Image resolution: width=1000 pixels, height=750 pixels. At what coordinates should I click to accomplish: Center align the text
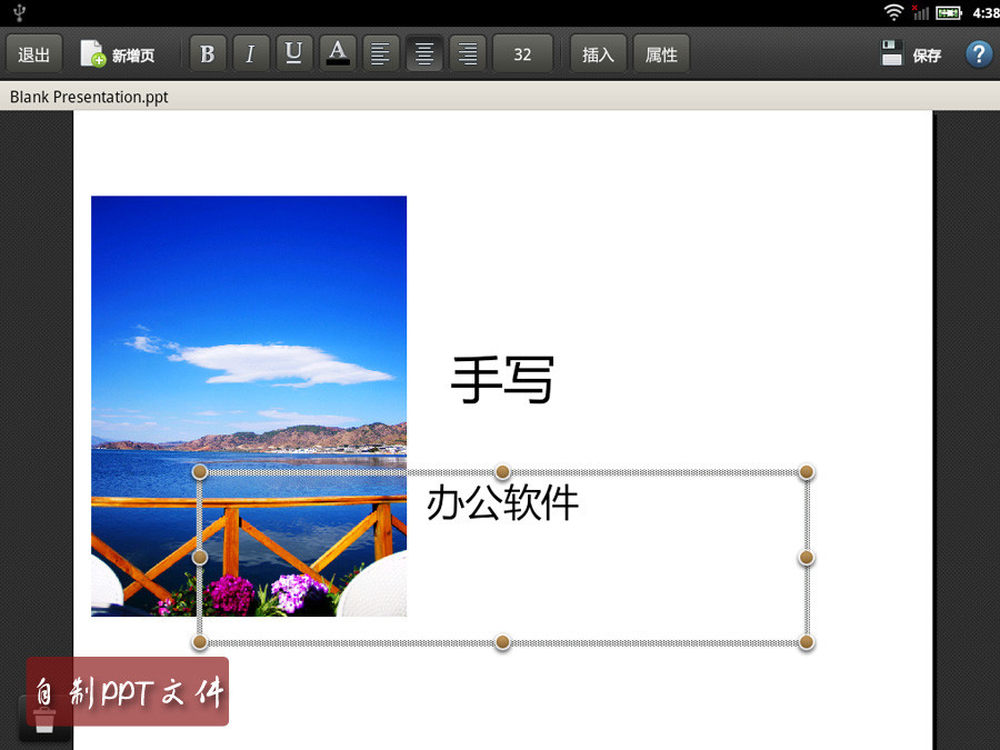click(x=424, y=54)
